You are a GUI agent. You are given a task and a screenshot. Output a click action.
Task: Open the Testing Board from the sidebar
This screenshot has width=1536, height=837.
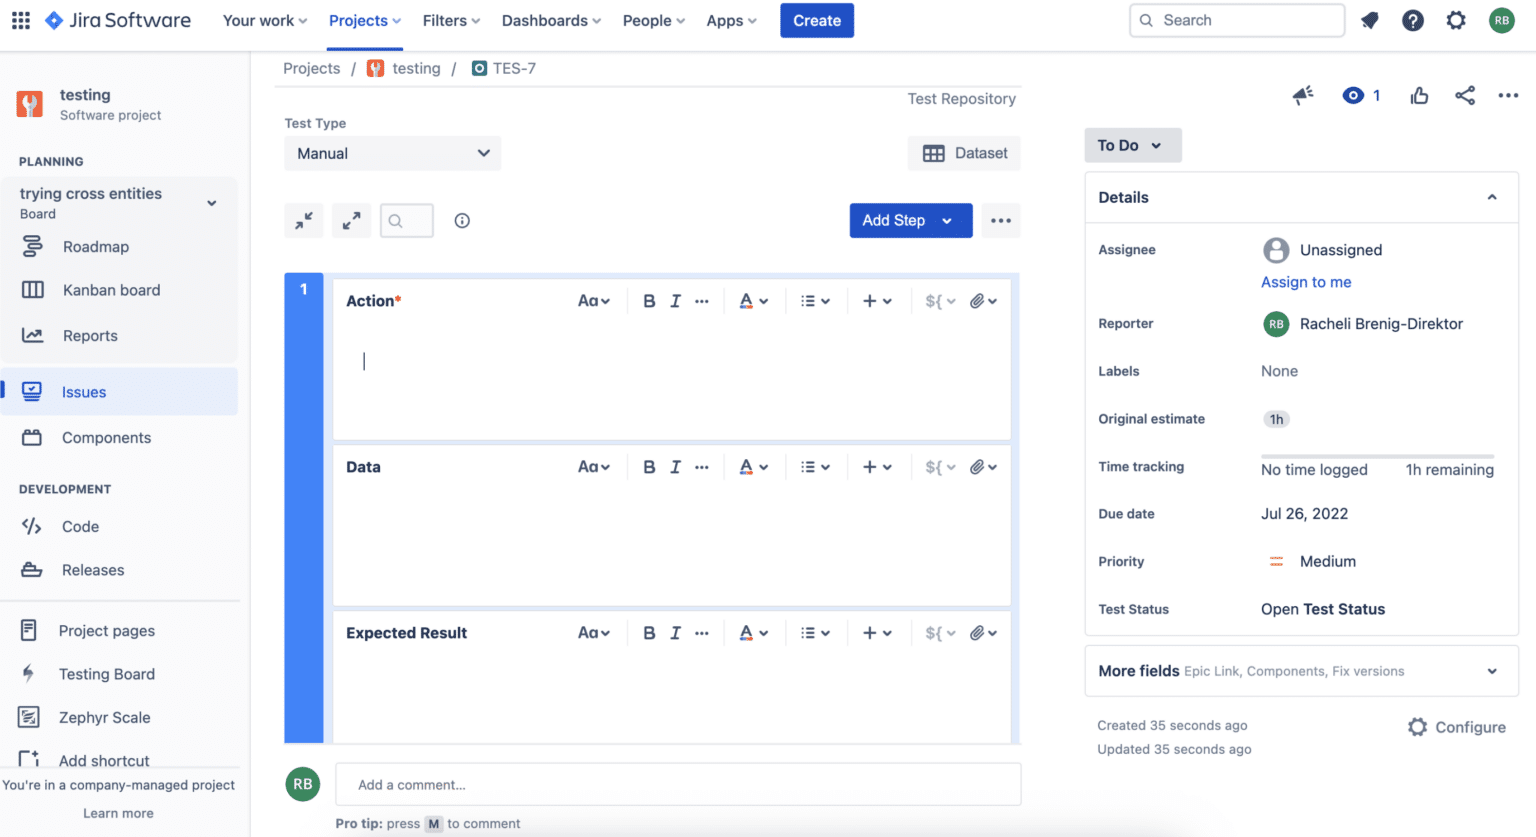click(106, 674)
